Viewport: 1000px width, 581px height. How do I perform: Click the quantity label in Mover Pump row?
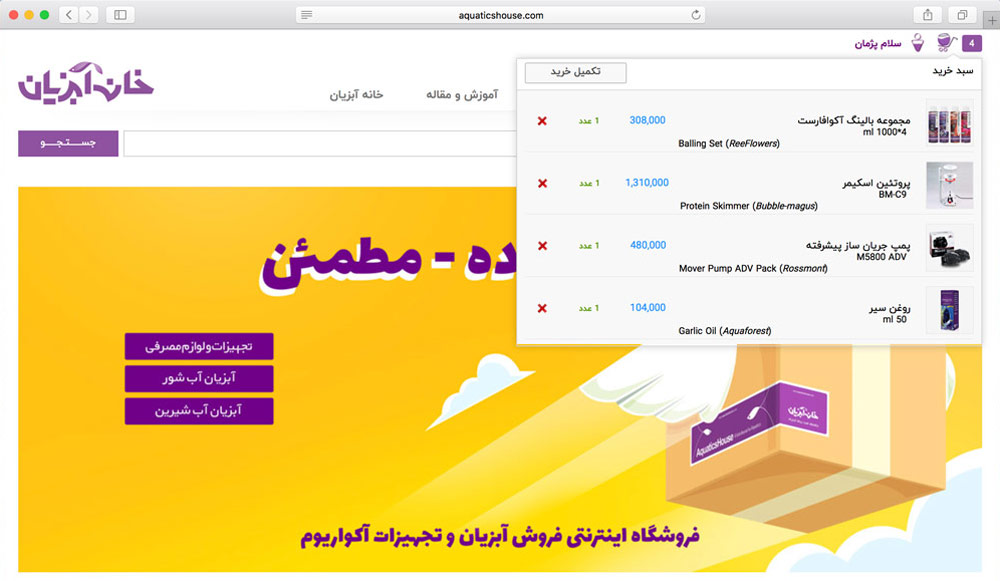point(589,246)
